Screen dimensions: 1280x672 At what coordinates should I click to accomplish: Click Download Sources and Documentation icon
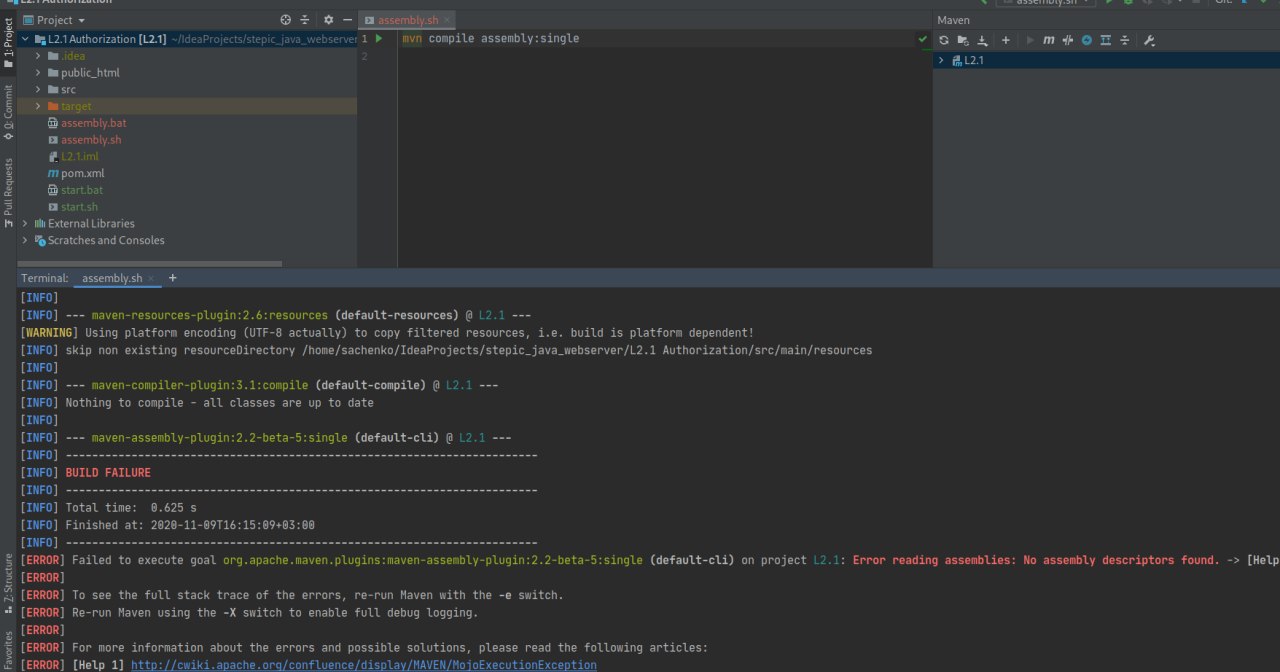click(982, 40)
